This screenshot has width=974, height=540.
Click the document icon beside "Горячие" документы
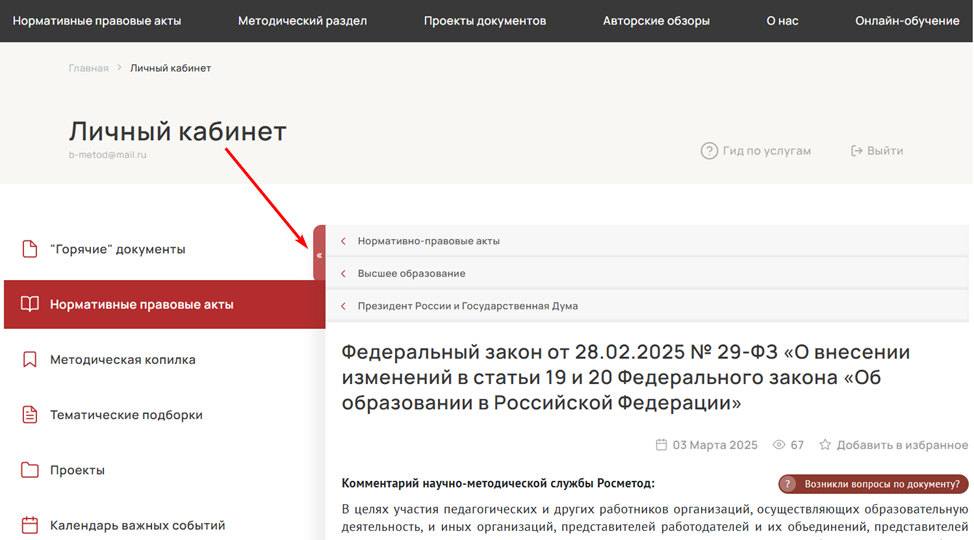[30, 249]
